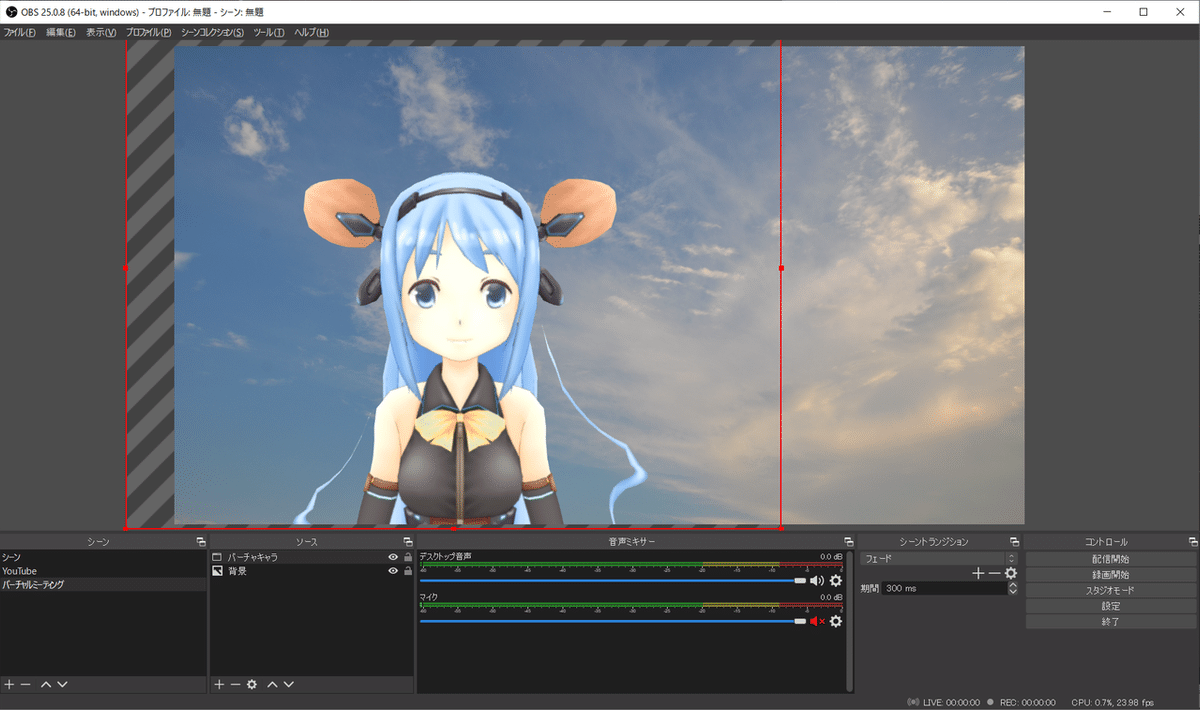
Task: Select the YouTube scene
Action: click(104, 571)
